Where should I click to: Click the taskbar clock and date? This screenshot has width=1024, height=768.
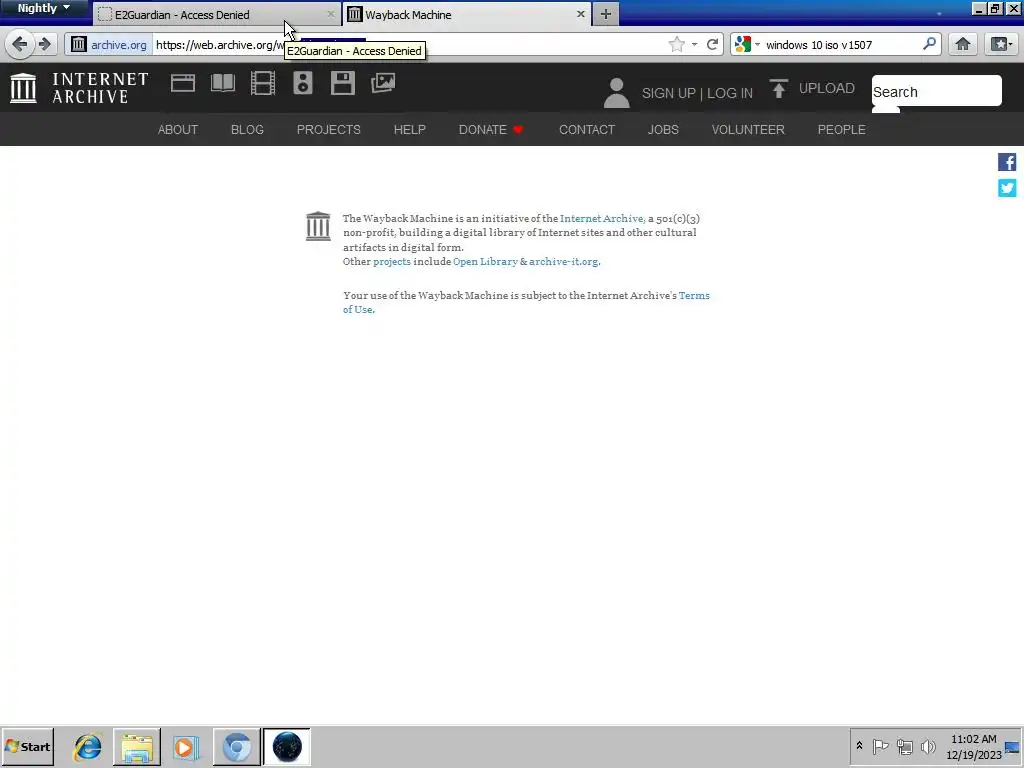coord(974,746)
